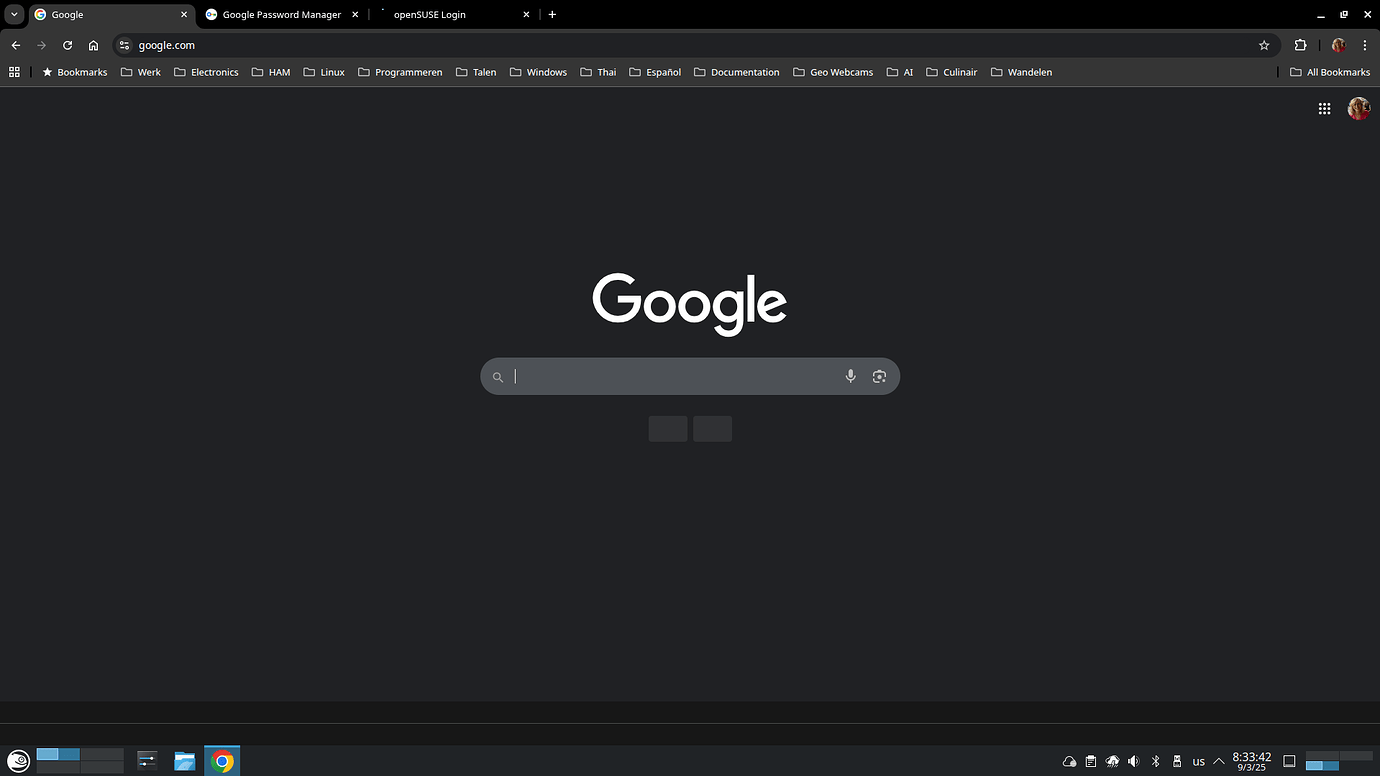Open the Klipper clipboard from the system tray

pos(1091,761)
